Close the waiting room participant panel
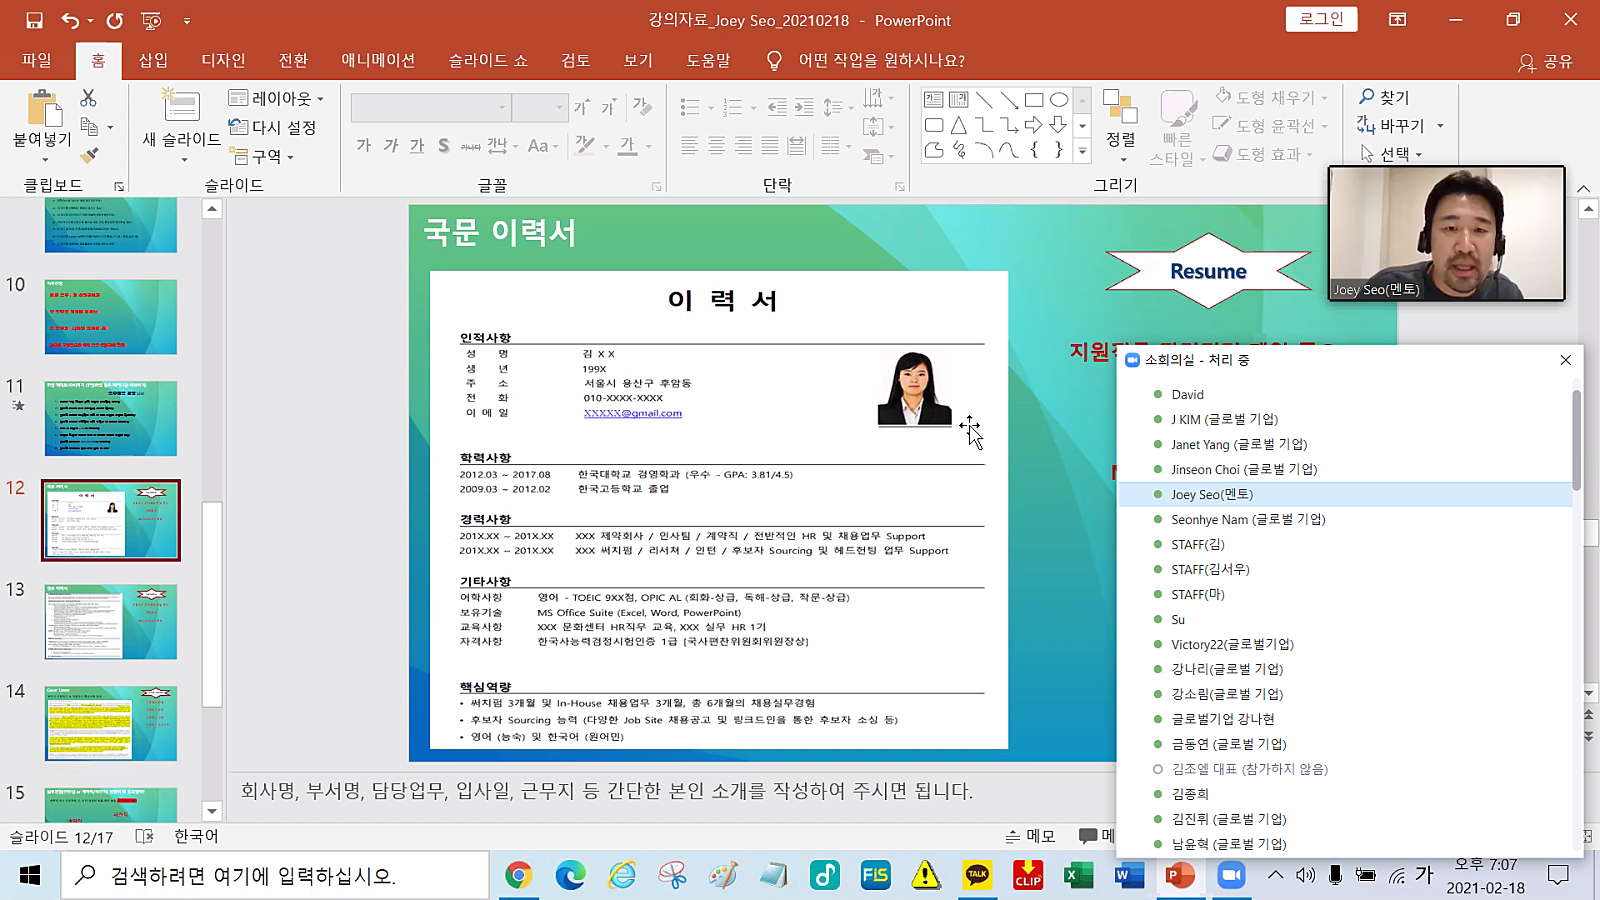1600x900 pixels. 1566,360
